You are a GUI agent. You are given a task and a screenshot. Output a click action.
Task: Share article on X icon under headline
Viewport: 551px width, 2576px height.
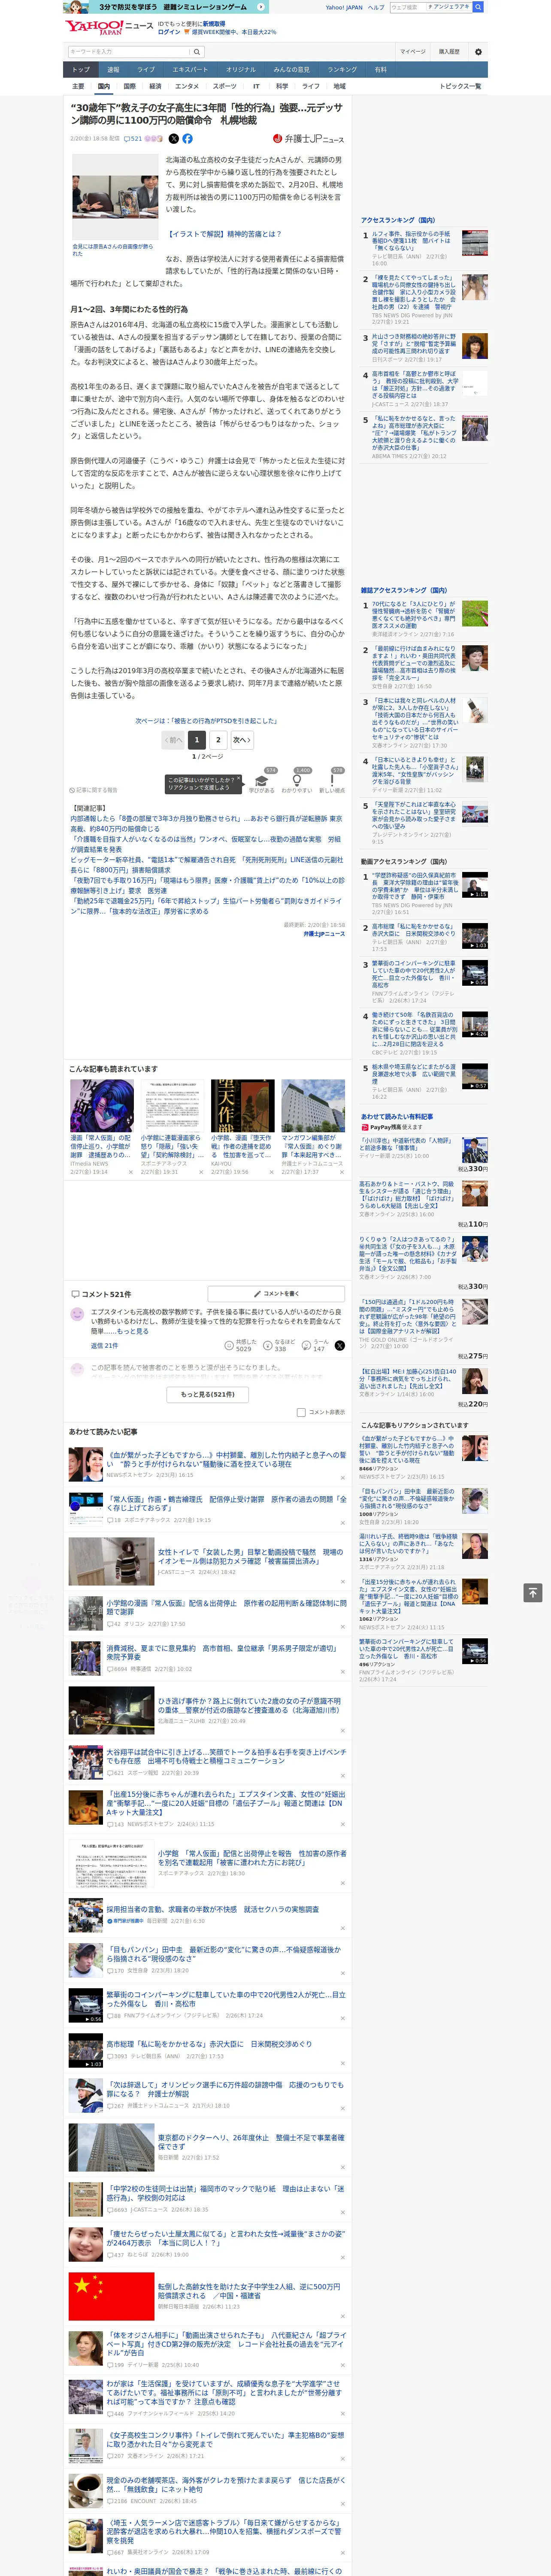(174, 139)
